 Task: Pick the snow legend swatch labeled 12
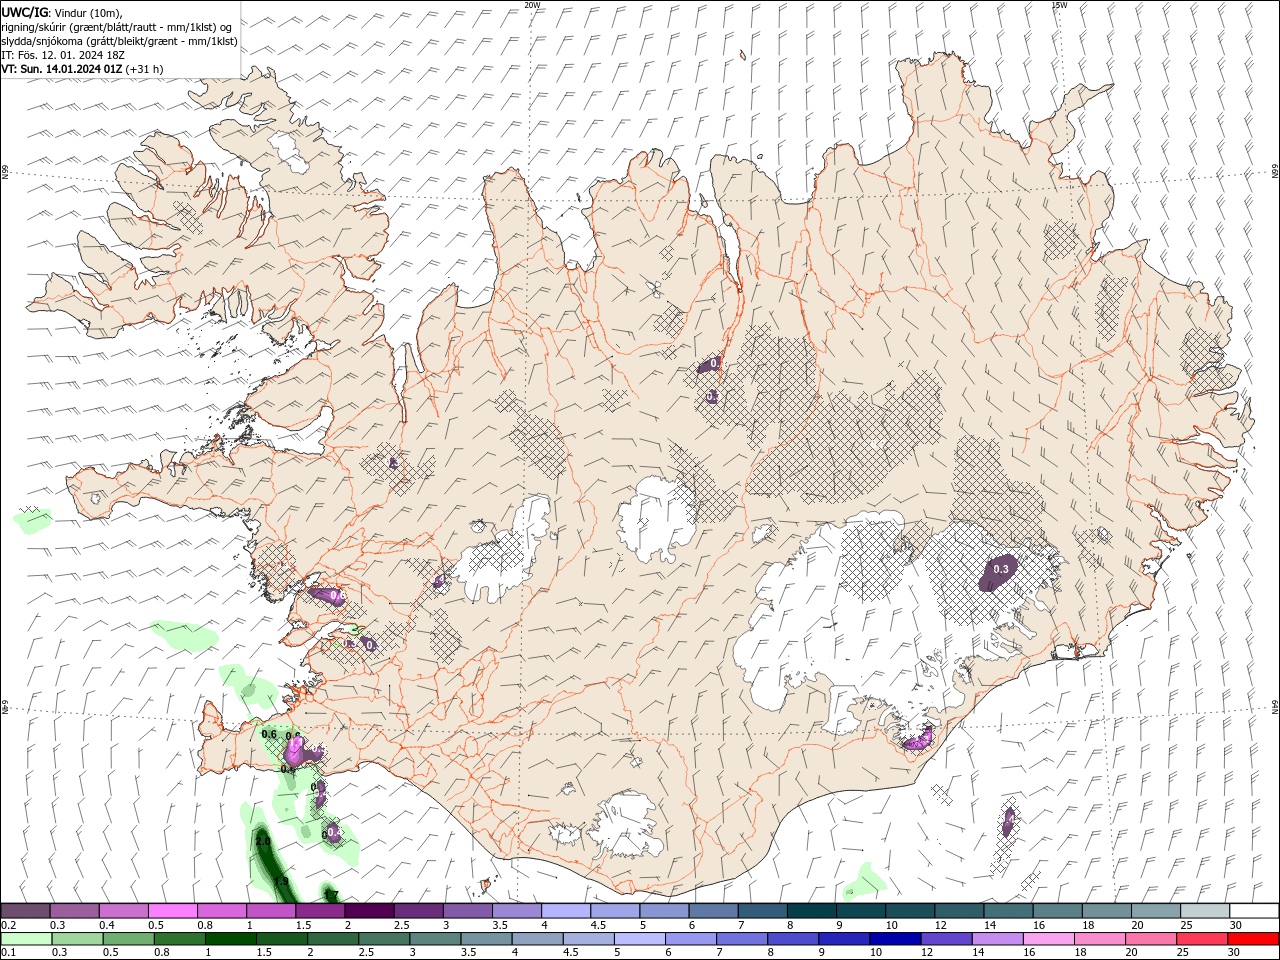(960, 911)
